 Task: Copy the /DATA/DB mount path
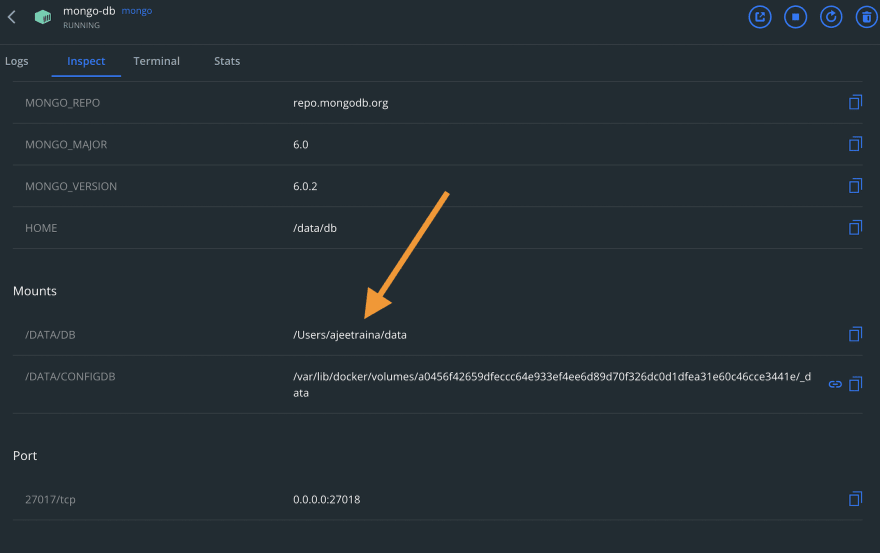coord(855,334)
